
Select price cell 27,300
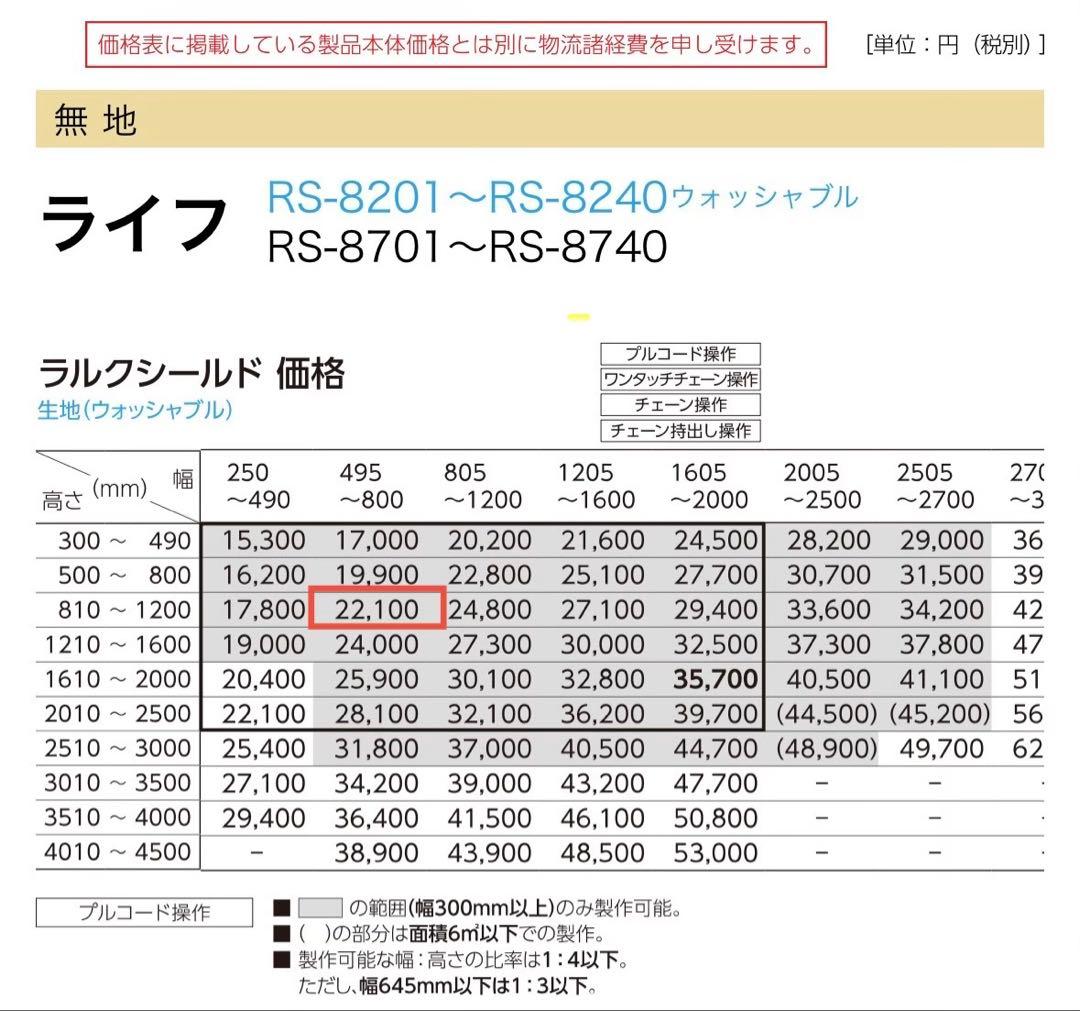click(489, 645)
